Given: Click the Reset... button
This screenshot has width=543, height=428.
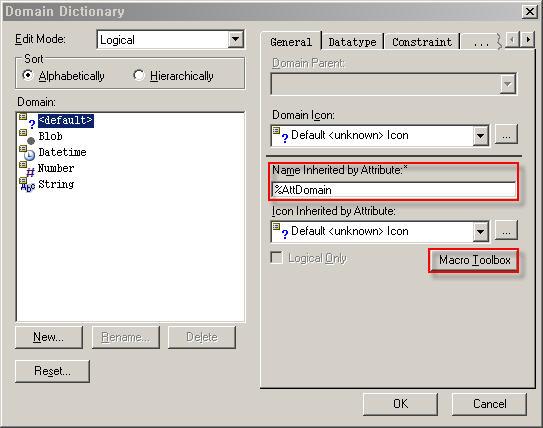Looking at the screenshot, I should coord(52,371).
